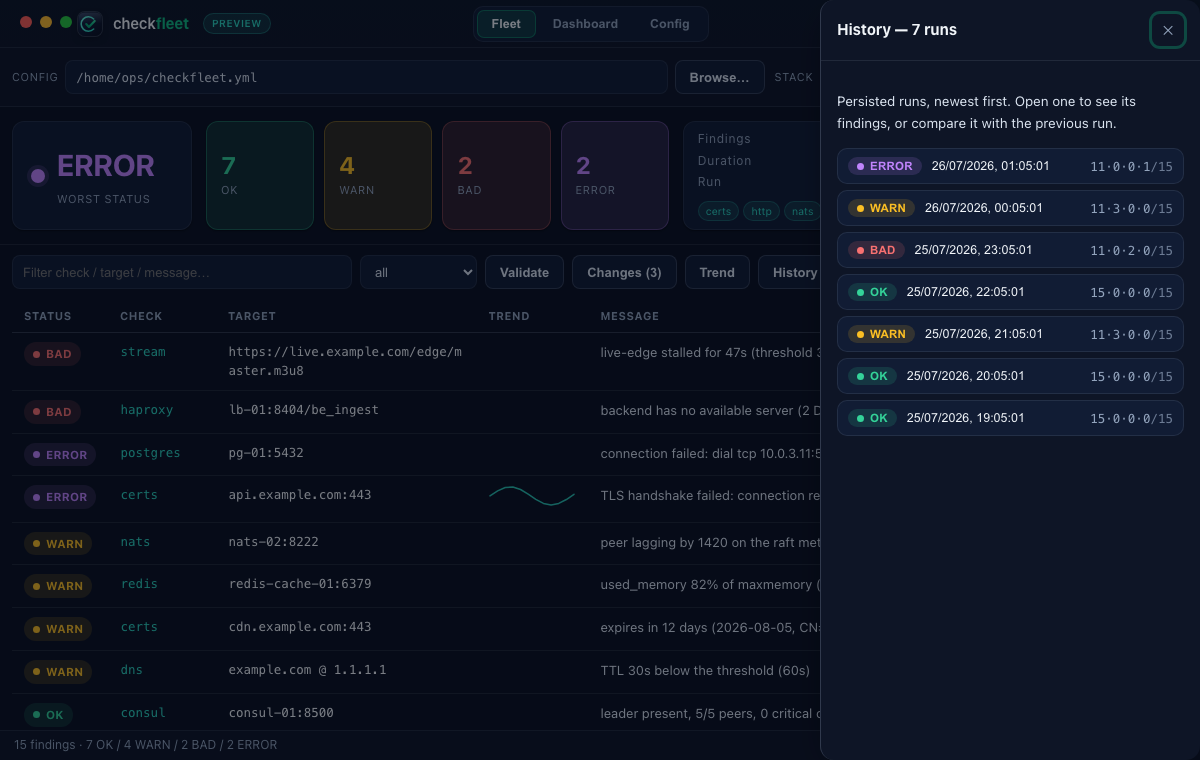
Task: Click the certs tag chip
Action: [x=718, y=211]
